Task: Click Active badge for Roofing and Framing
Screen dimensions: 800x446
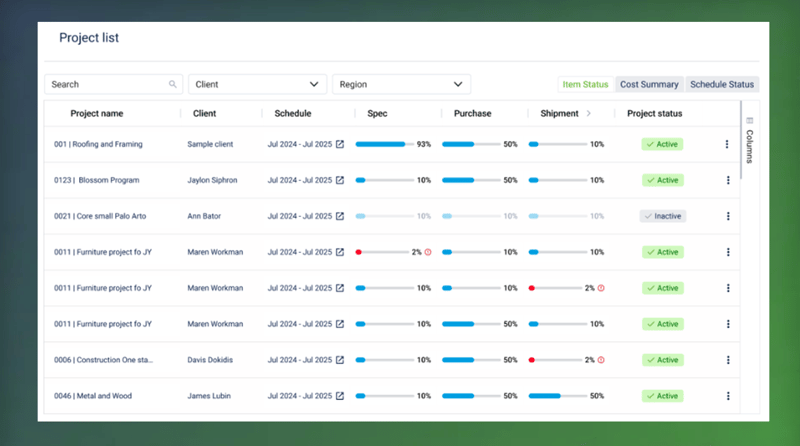Action: pyautogui.click(x=662, y=144)
